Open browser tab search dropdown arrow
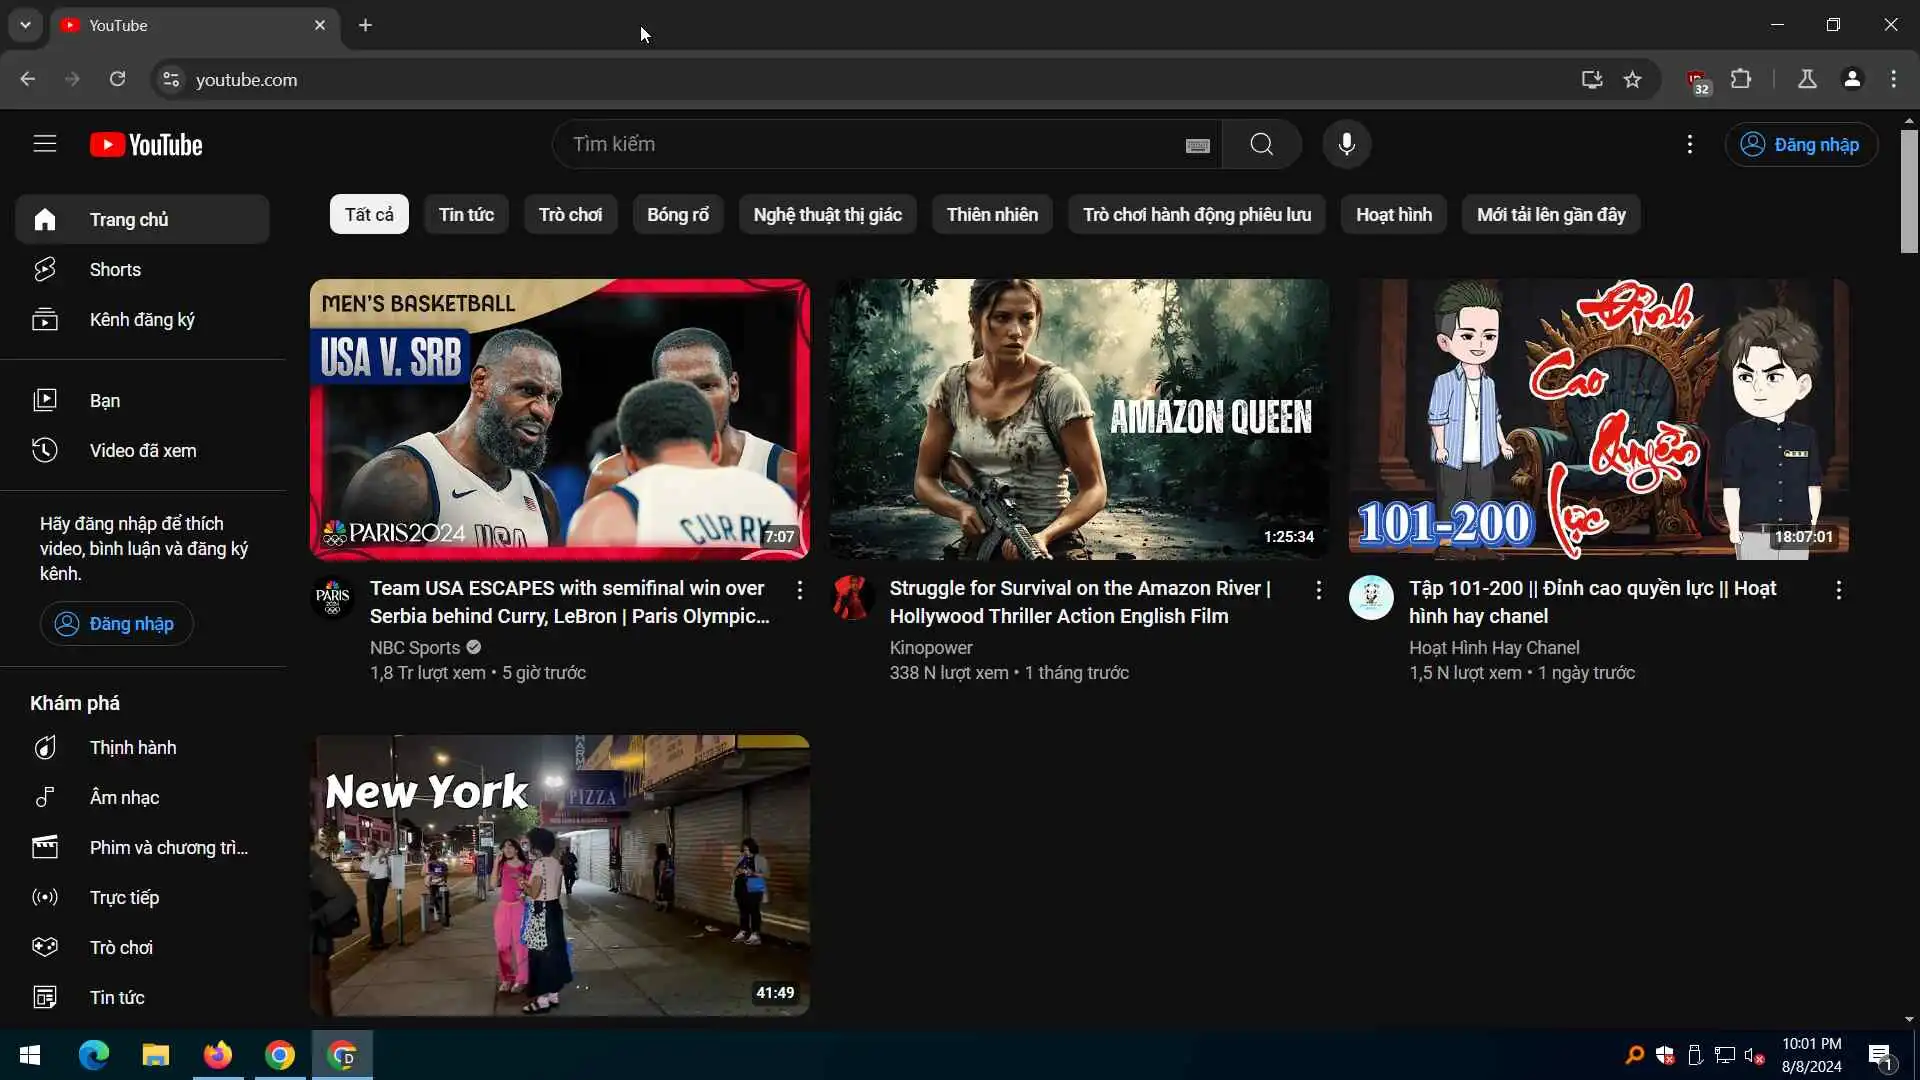Image resolution: width=1920 pixels, height=1080 pixels. click(x=25, y=25)
